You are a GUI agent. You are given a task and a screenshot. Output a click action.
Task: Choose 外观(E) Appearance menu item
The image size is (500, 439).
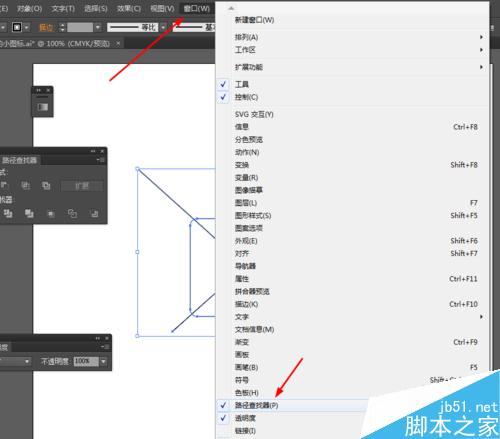[x=353, y=241]
